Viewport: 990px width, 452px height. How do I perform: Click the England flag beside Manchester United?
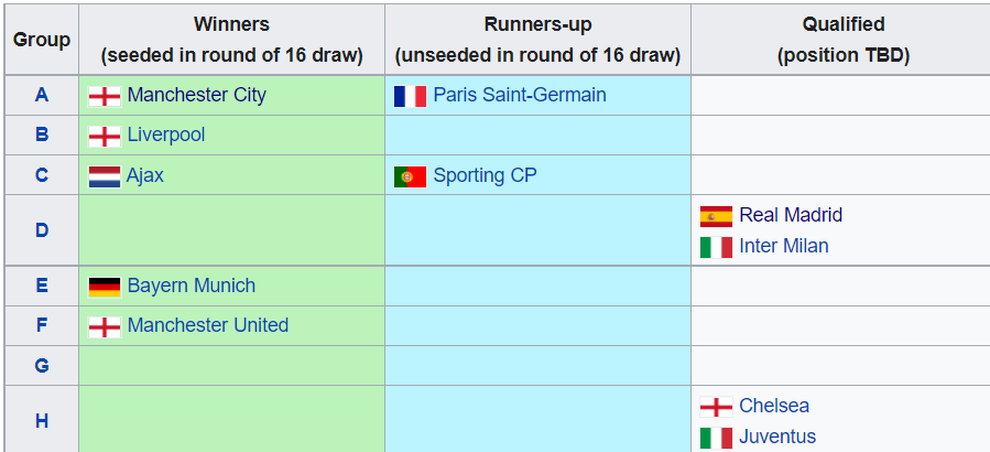104,327
